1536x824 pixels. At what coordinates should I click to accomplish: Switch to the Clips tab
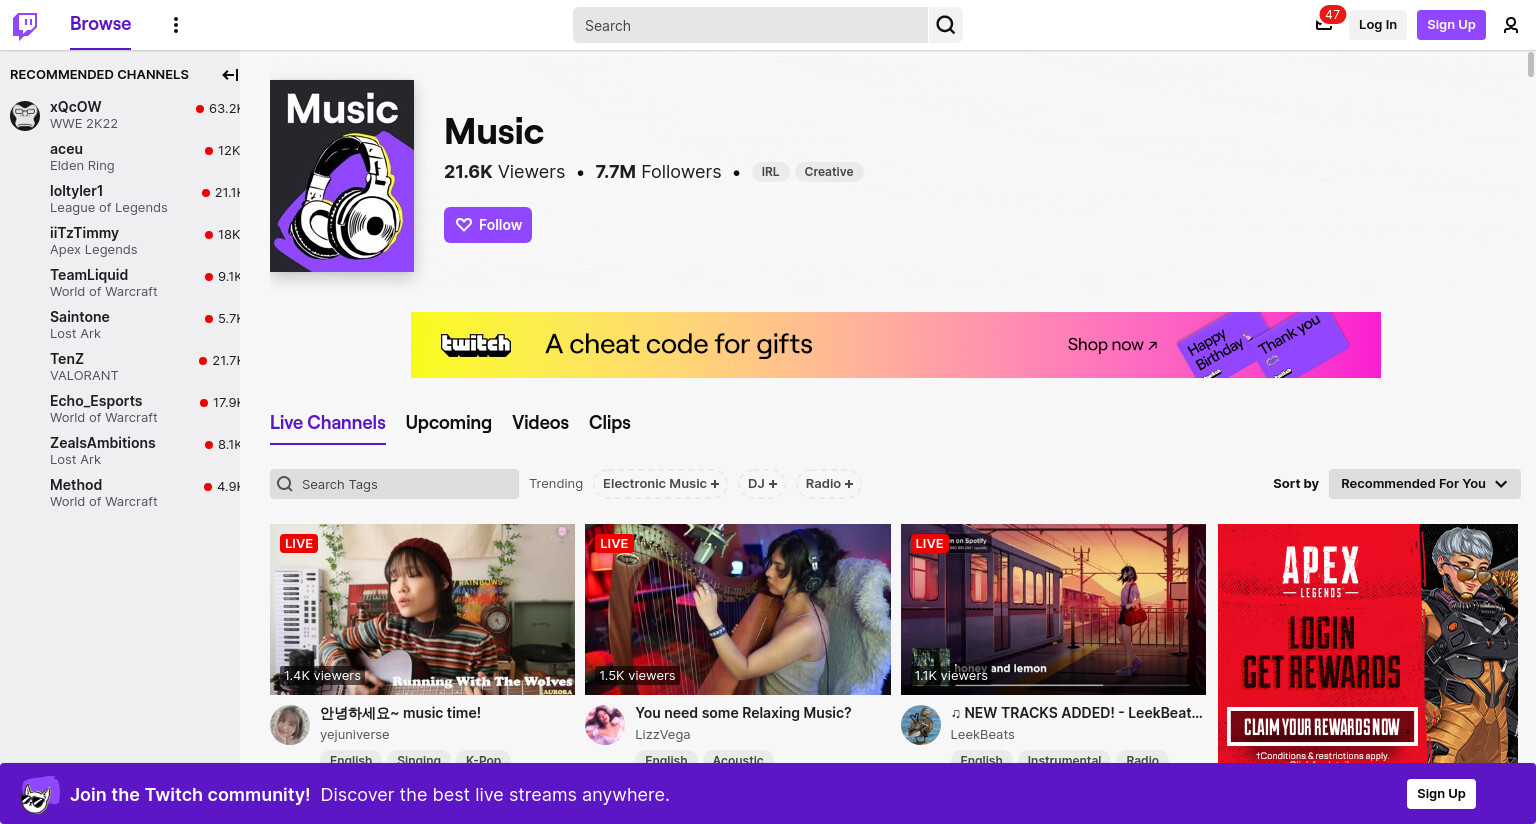(x=610, y=423)
